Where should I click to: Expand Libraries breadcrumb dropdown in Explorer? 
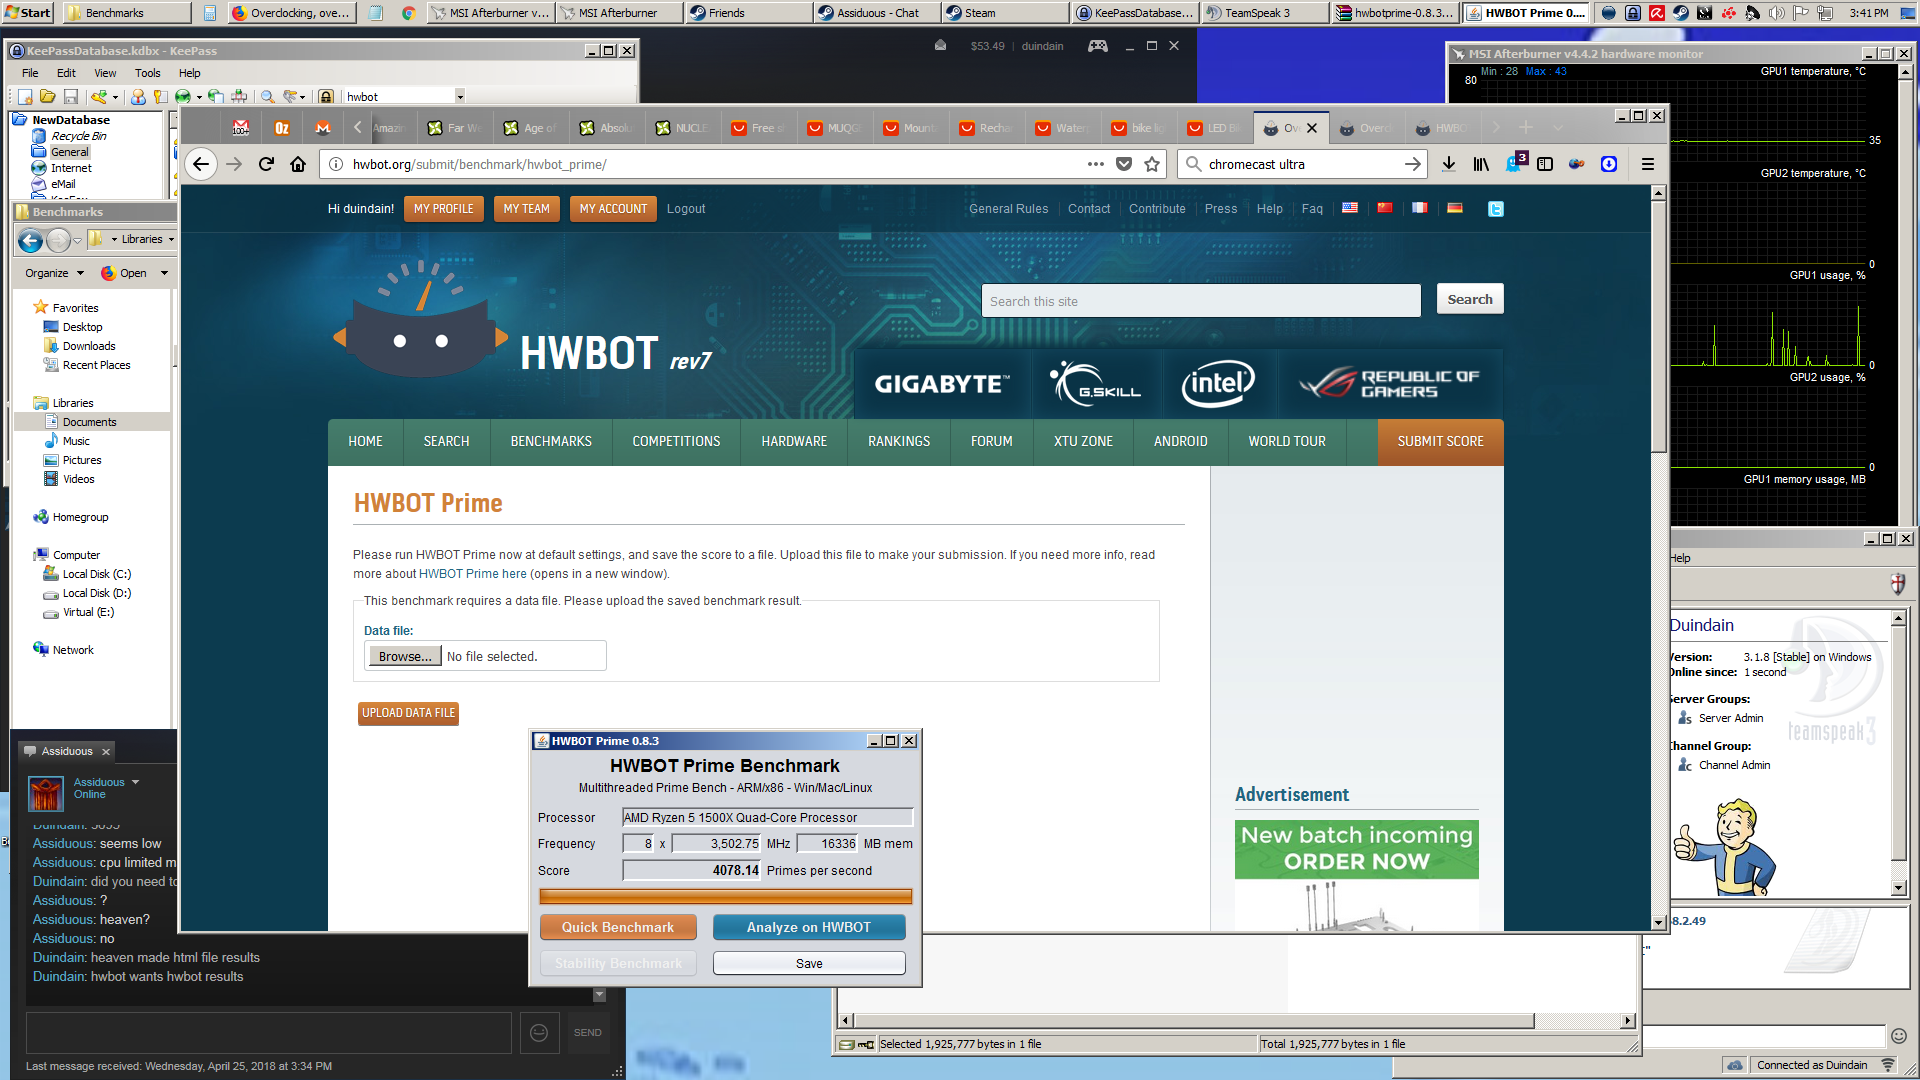tap(171, 240)
